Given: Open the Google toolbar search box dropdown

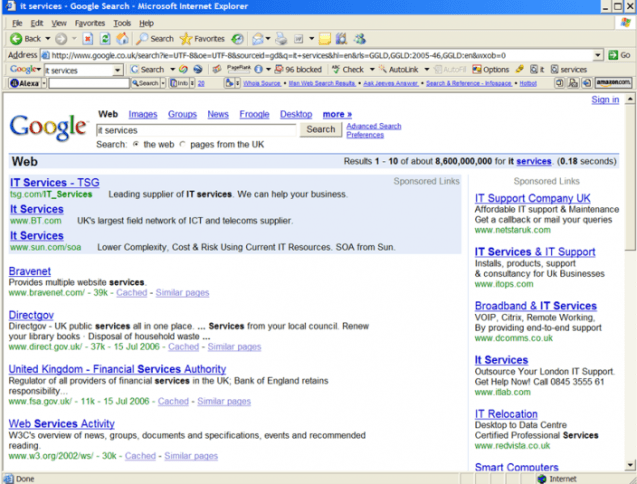Looking at the screenshot, I should [117, 70].
